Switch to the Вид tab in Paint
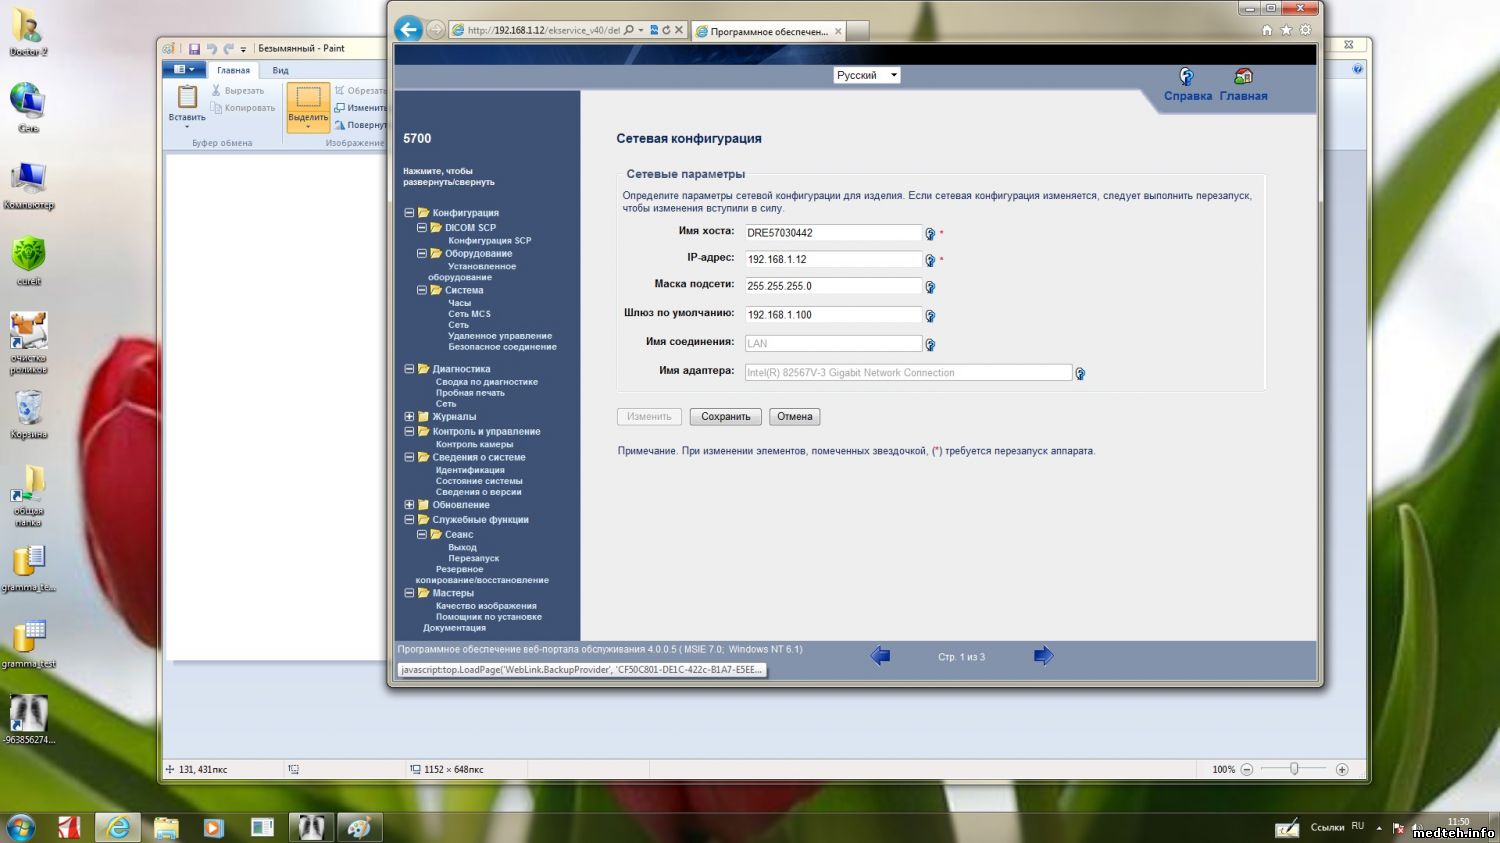This screenshot has width=1500, height=843. point(281,71)
